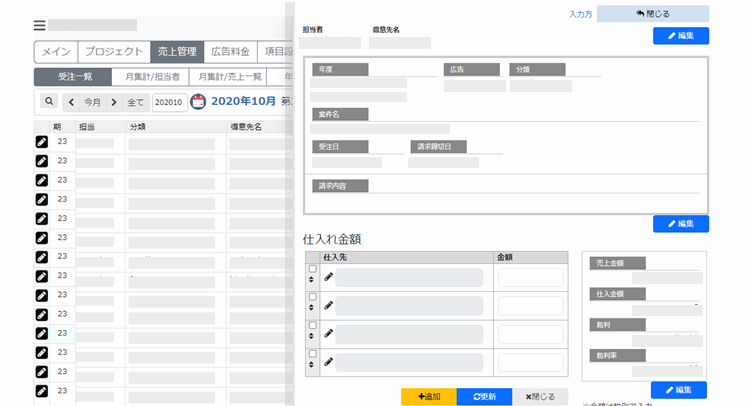Go to next month with right chevron
Screen dimensions: 746x406
click(114, 102)
